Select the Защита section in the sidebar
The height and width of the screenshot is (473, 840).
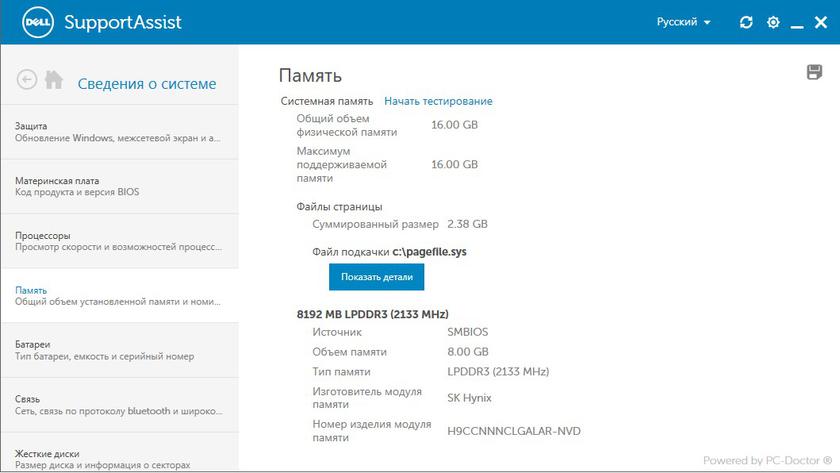pyautogui.click(x=119, y=132)
